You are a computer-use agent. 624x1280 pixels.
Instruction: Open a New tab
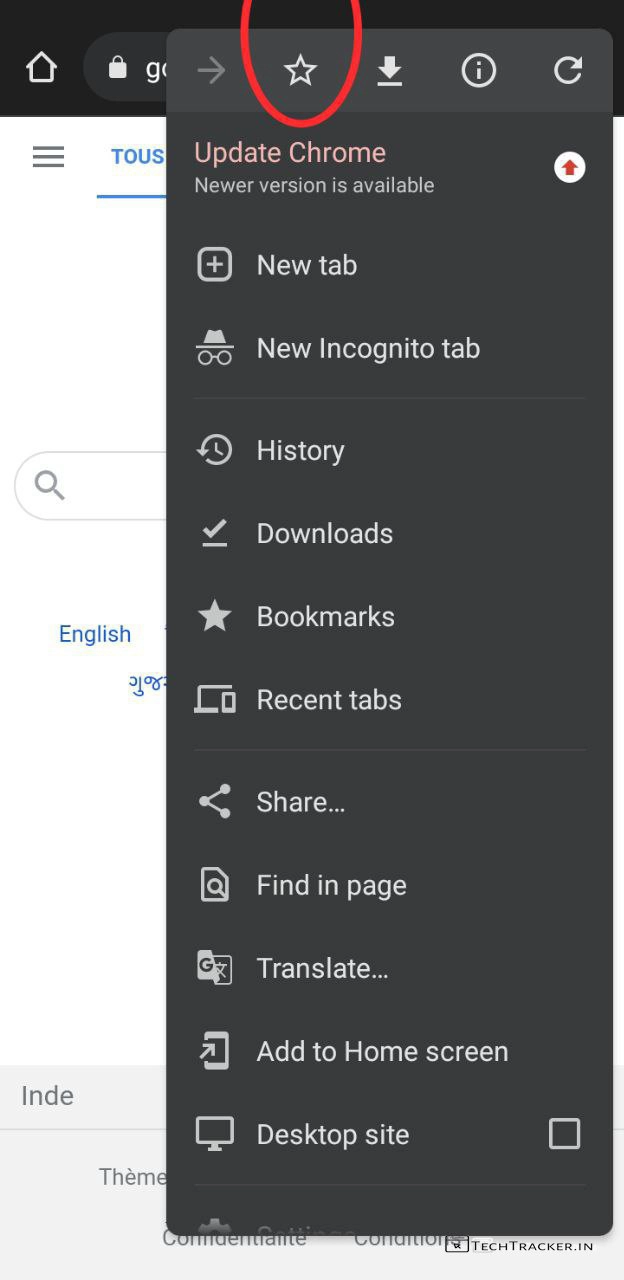[306, 265]
